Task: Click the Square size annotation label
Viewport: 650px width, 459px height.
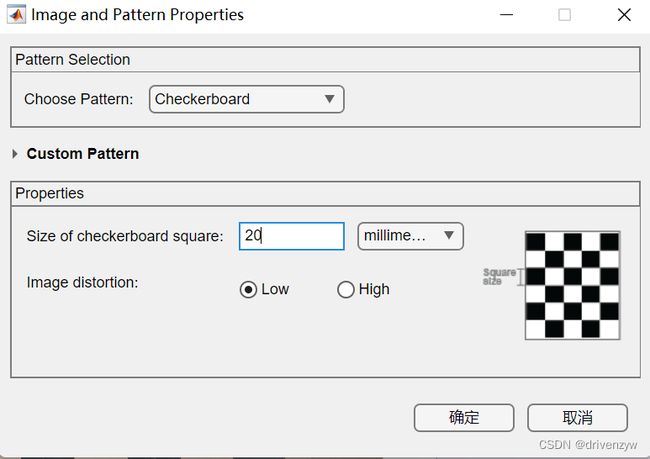Action: 499,277
